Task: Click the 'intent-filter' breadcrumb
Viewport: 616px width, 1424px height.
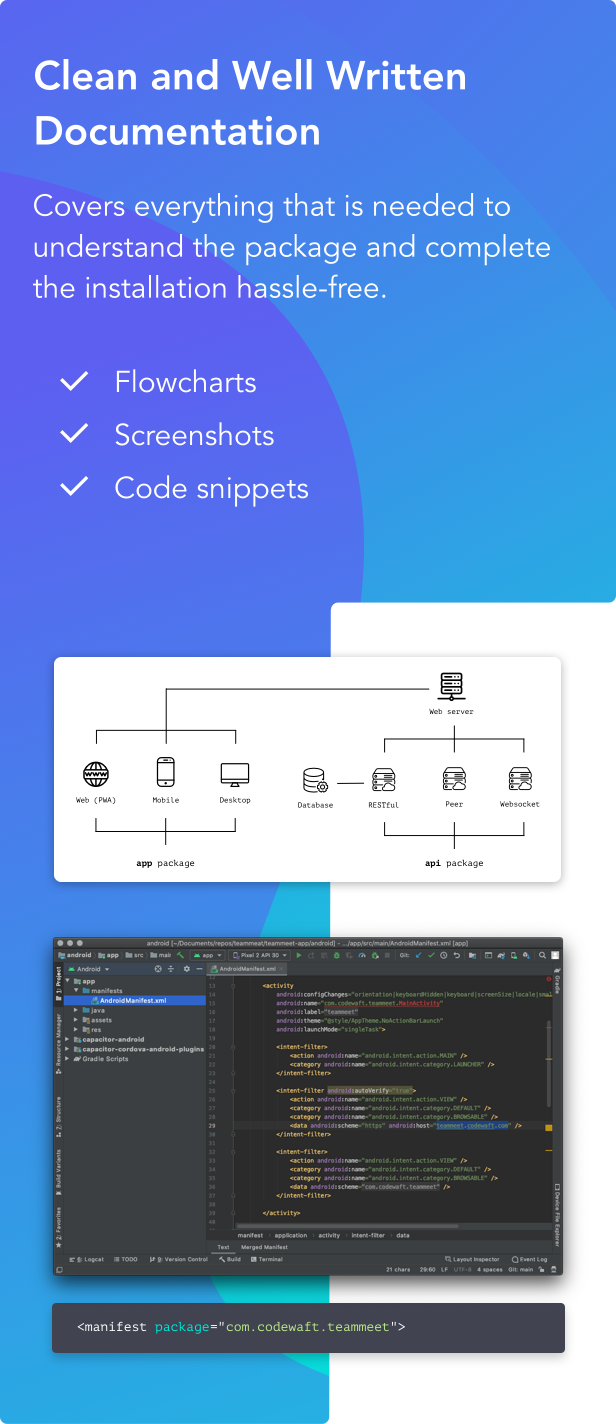Action: (x=369, y=1235)
